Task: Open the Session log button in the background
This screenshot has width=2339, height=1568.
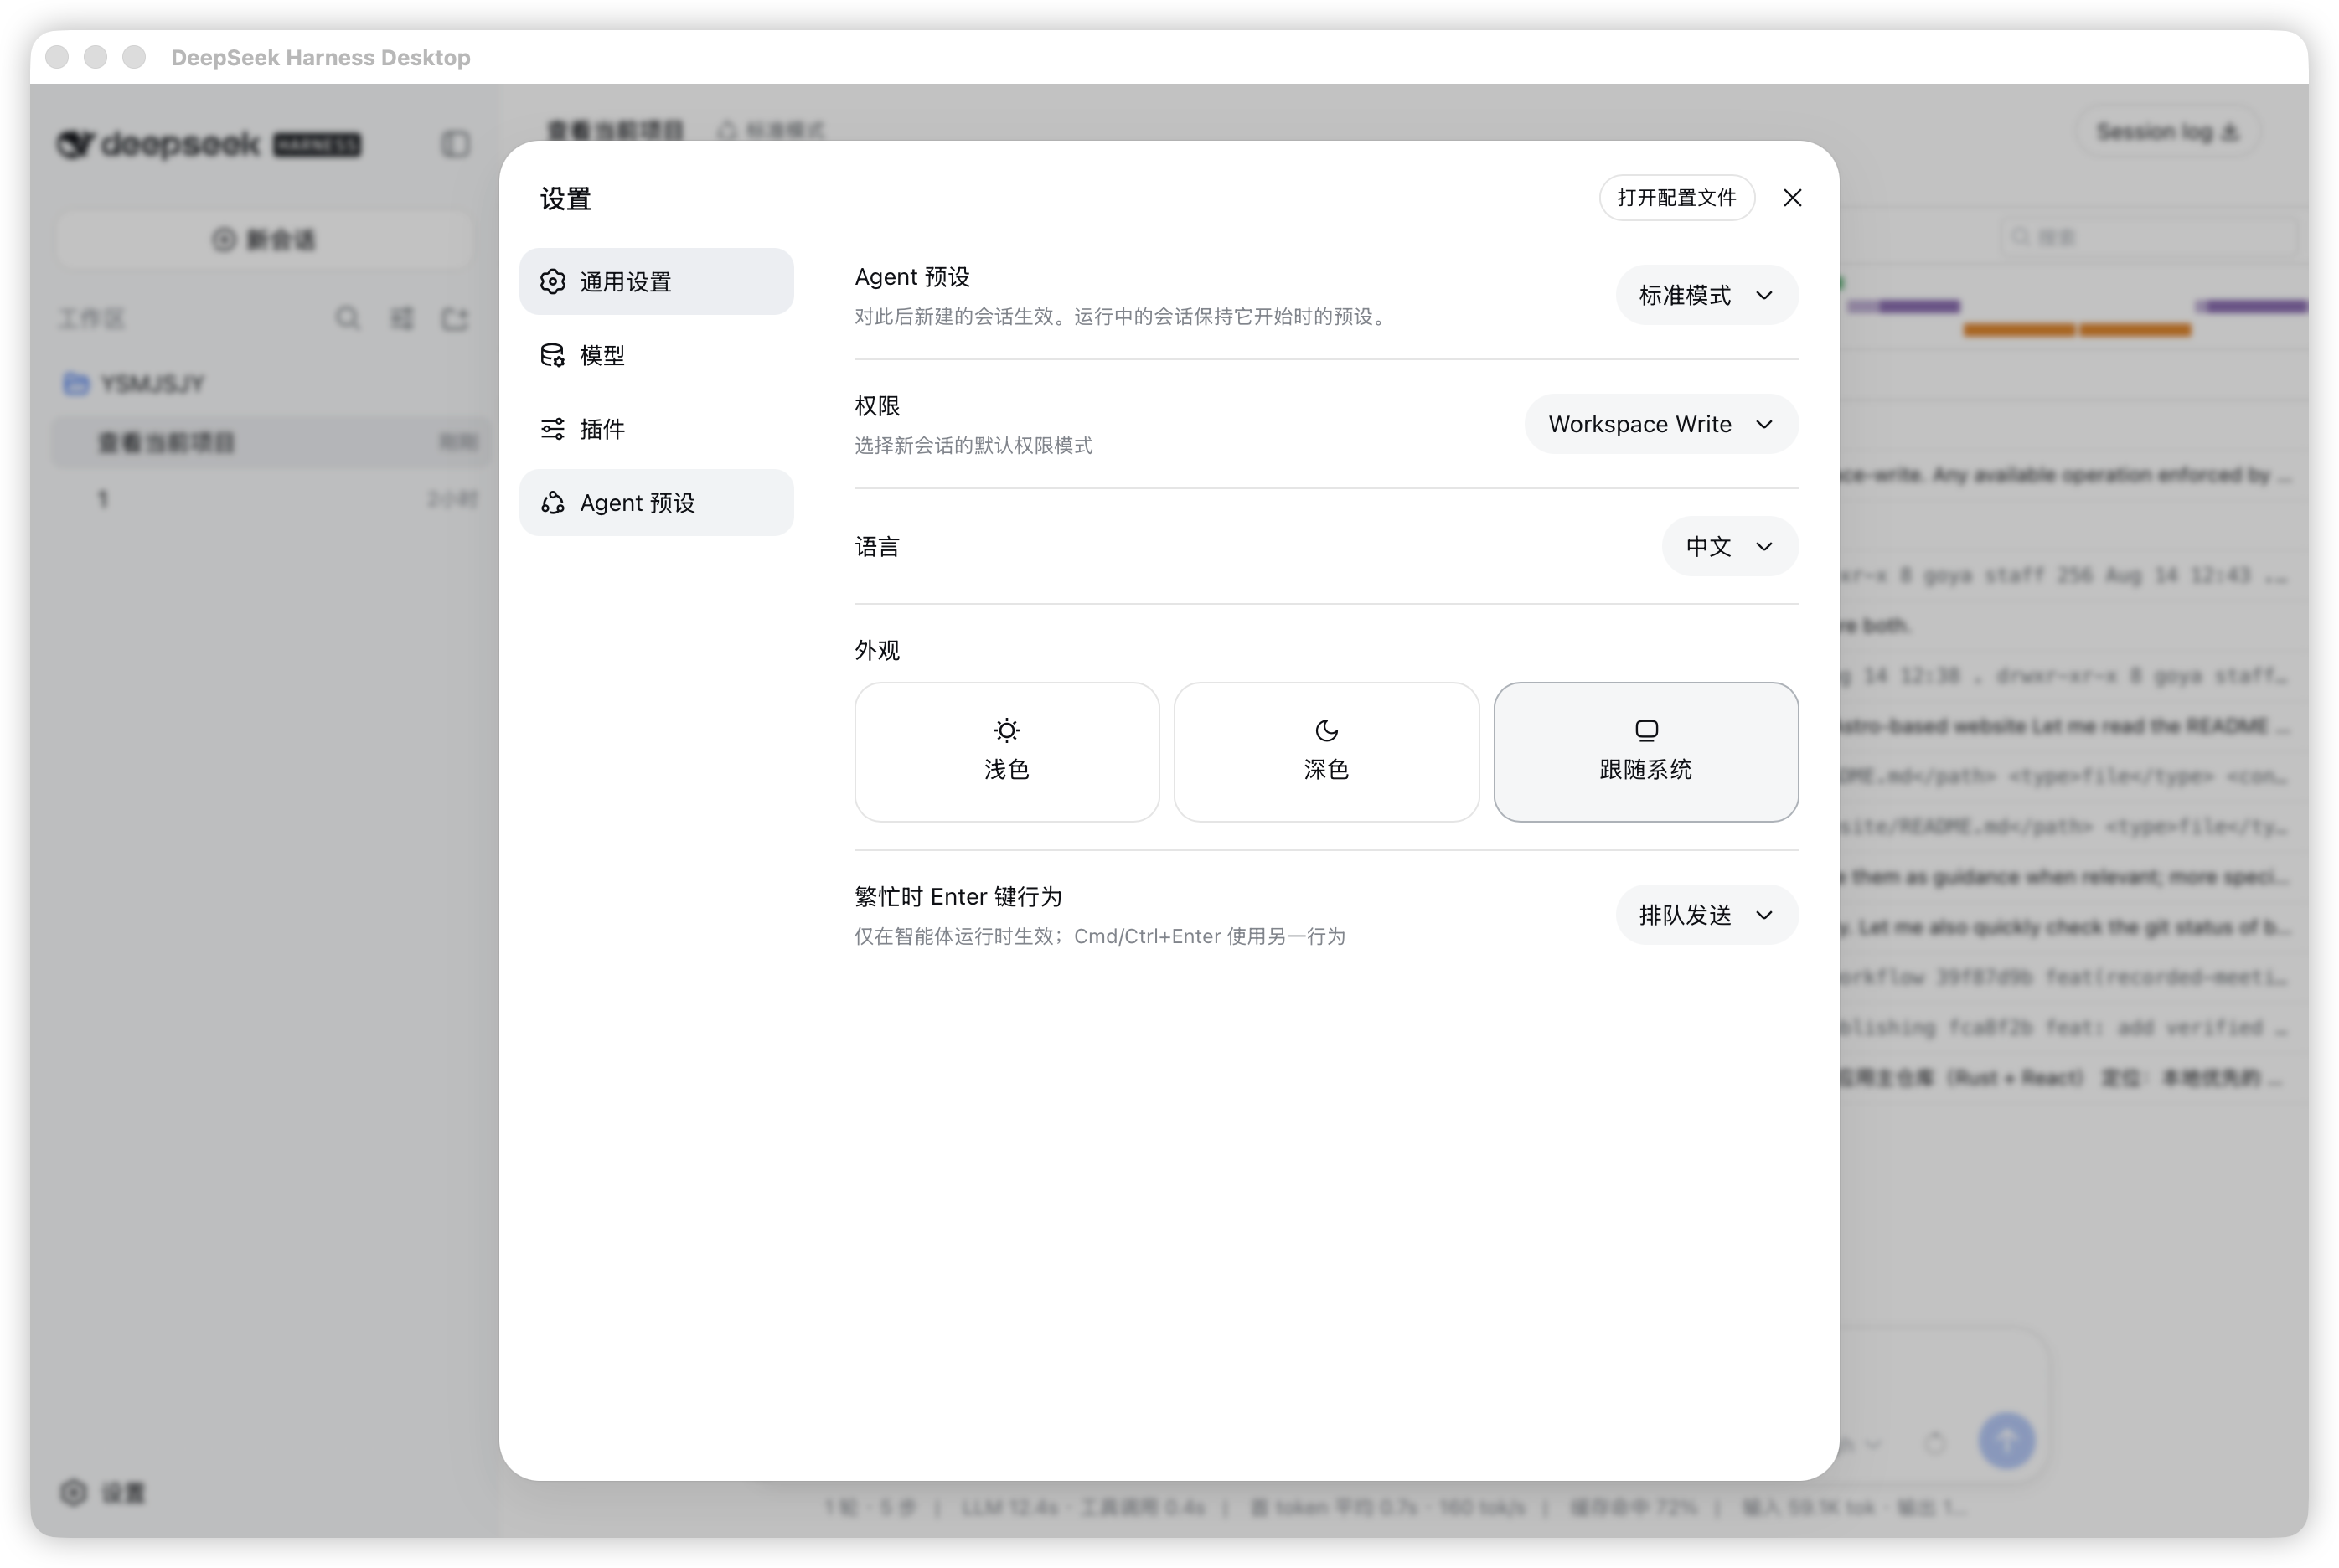Action: (x=2168, y=132)
